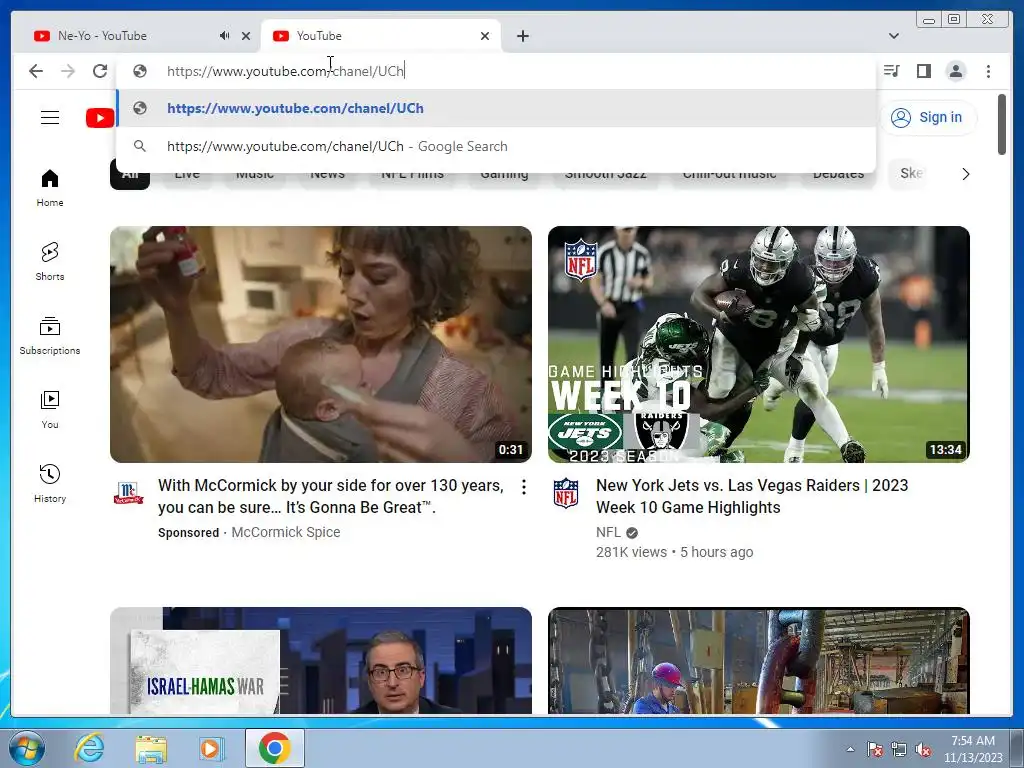Screen dimensions: 1024x768
Task: Click the McCormick Spice channel avatar
Action: tap(129, 493)
